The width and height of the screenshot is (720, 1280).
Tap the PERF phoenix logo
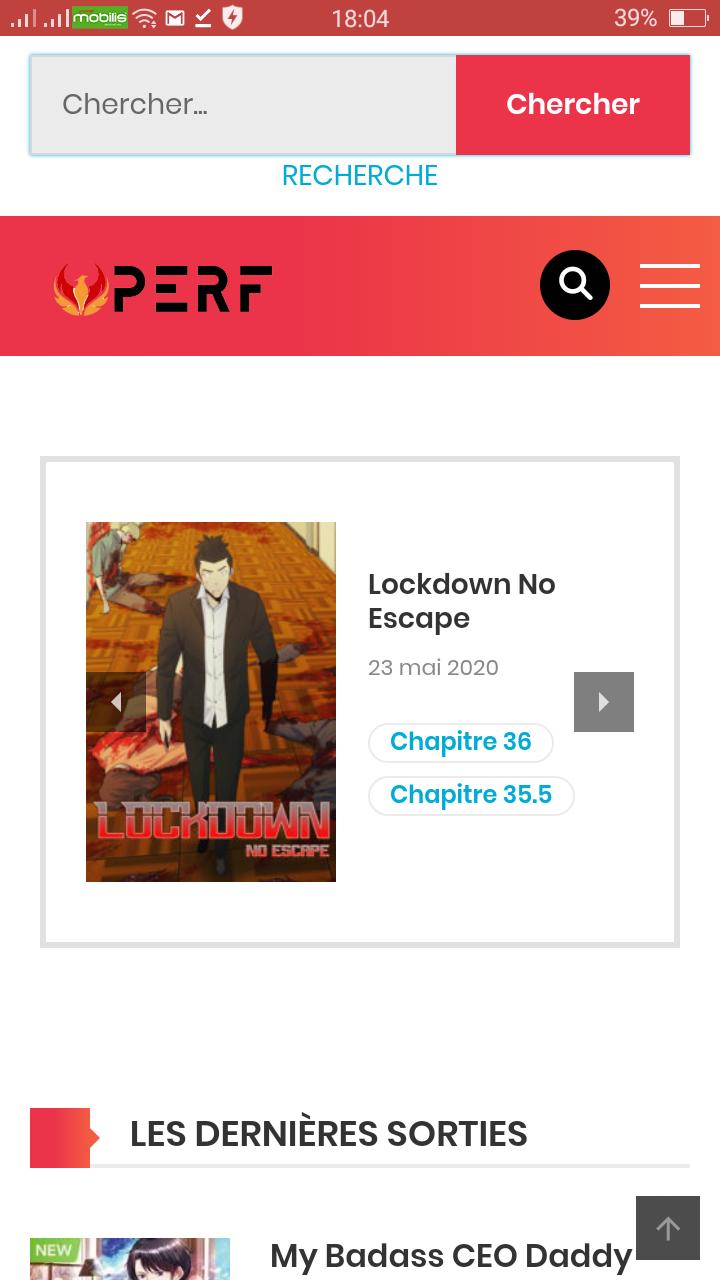coord(163,289)
